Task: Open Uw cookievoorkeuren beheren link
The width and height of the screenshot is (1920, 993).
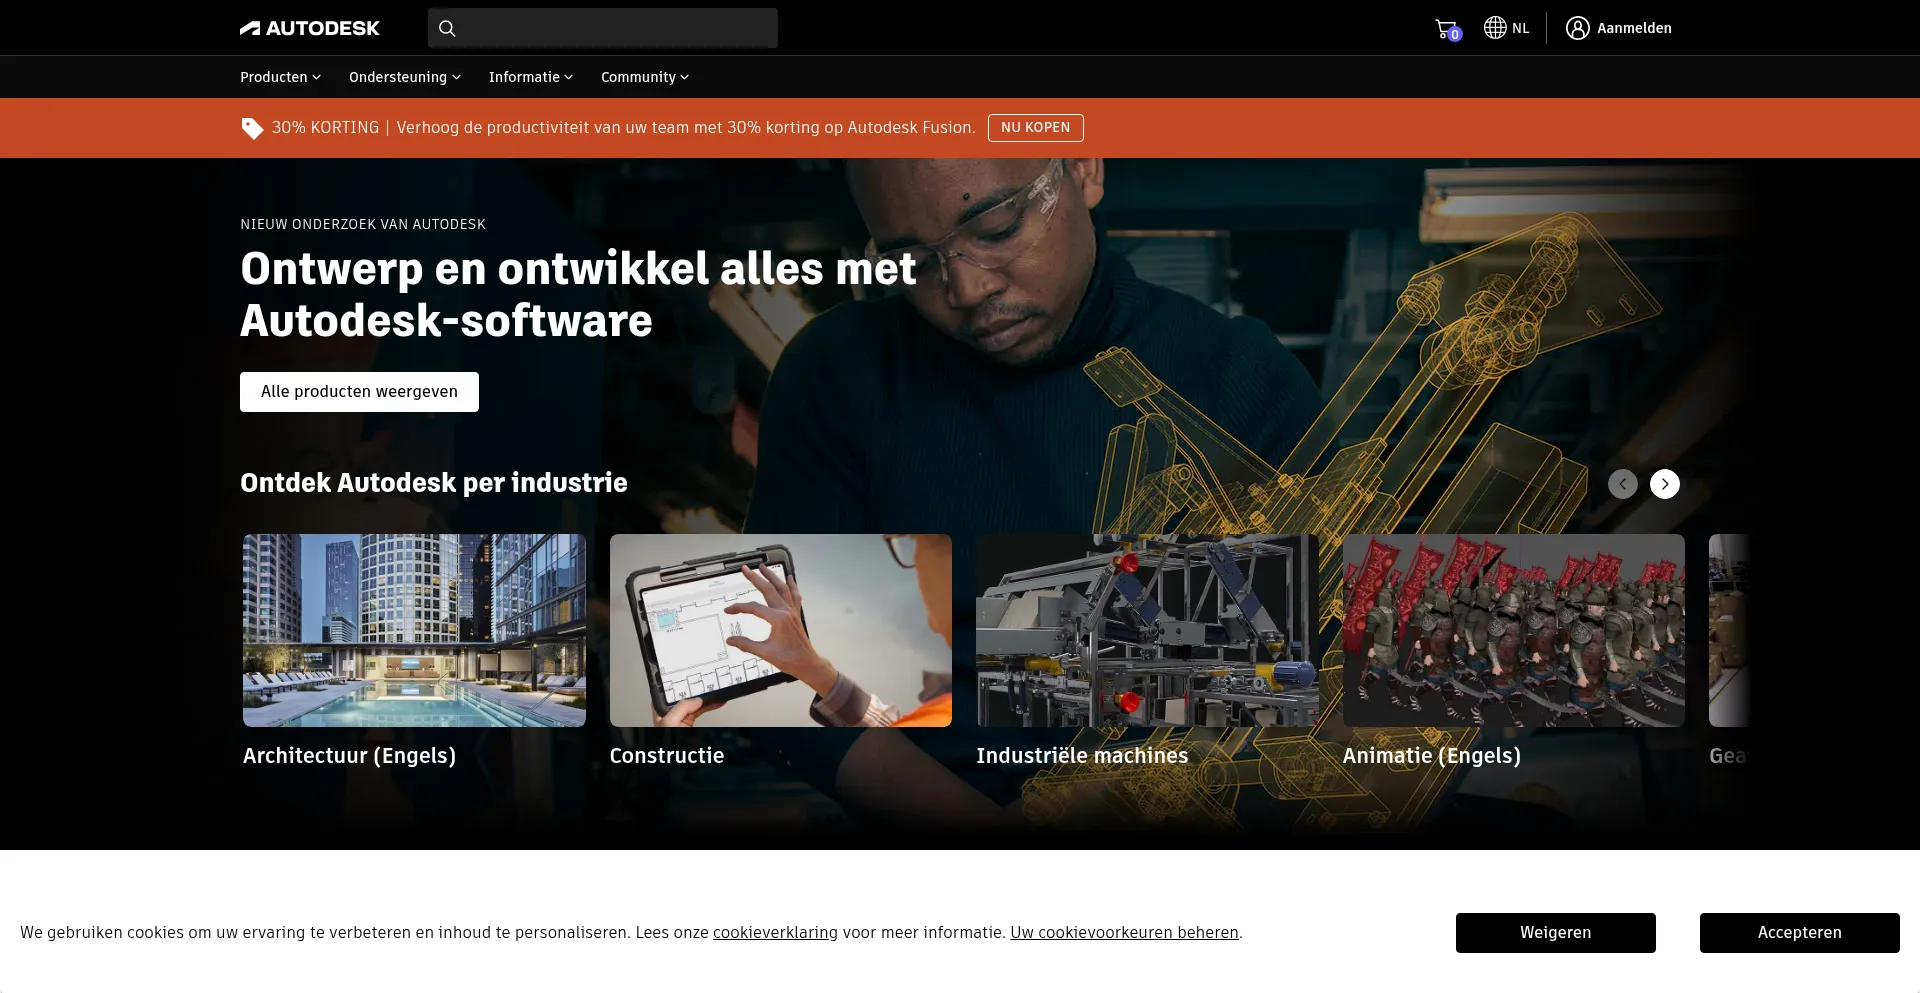Action: [1124, 933]
